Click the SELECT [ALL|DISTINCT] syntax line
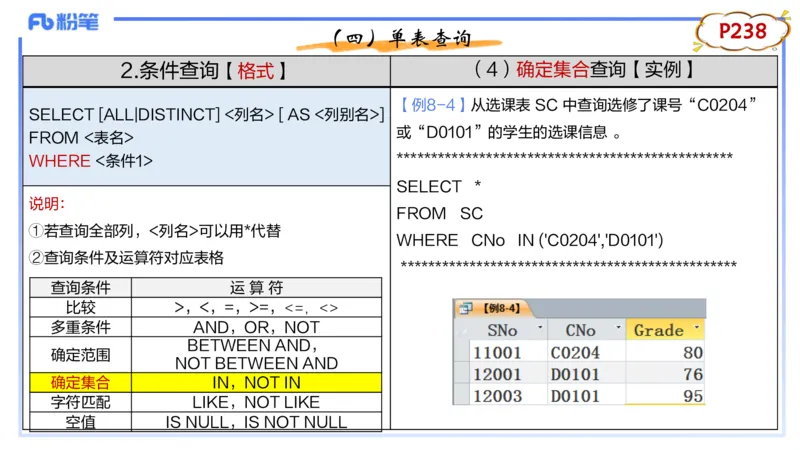 pyautogui.click(x=207, y=114)
